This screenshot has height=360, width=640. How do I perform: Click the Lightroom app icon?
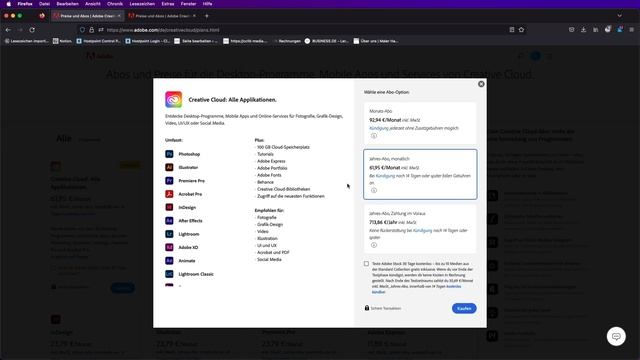tap(169, 234)
